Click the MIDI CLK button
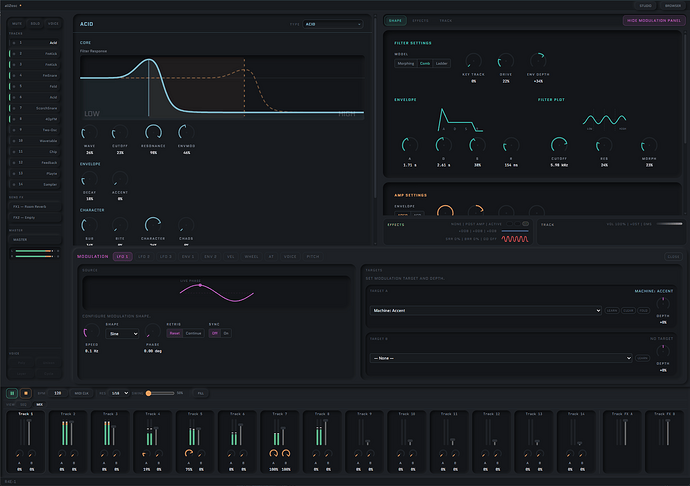This screenshot has height=486, width=690. click(x=81, y=393)
